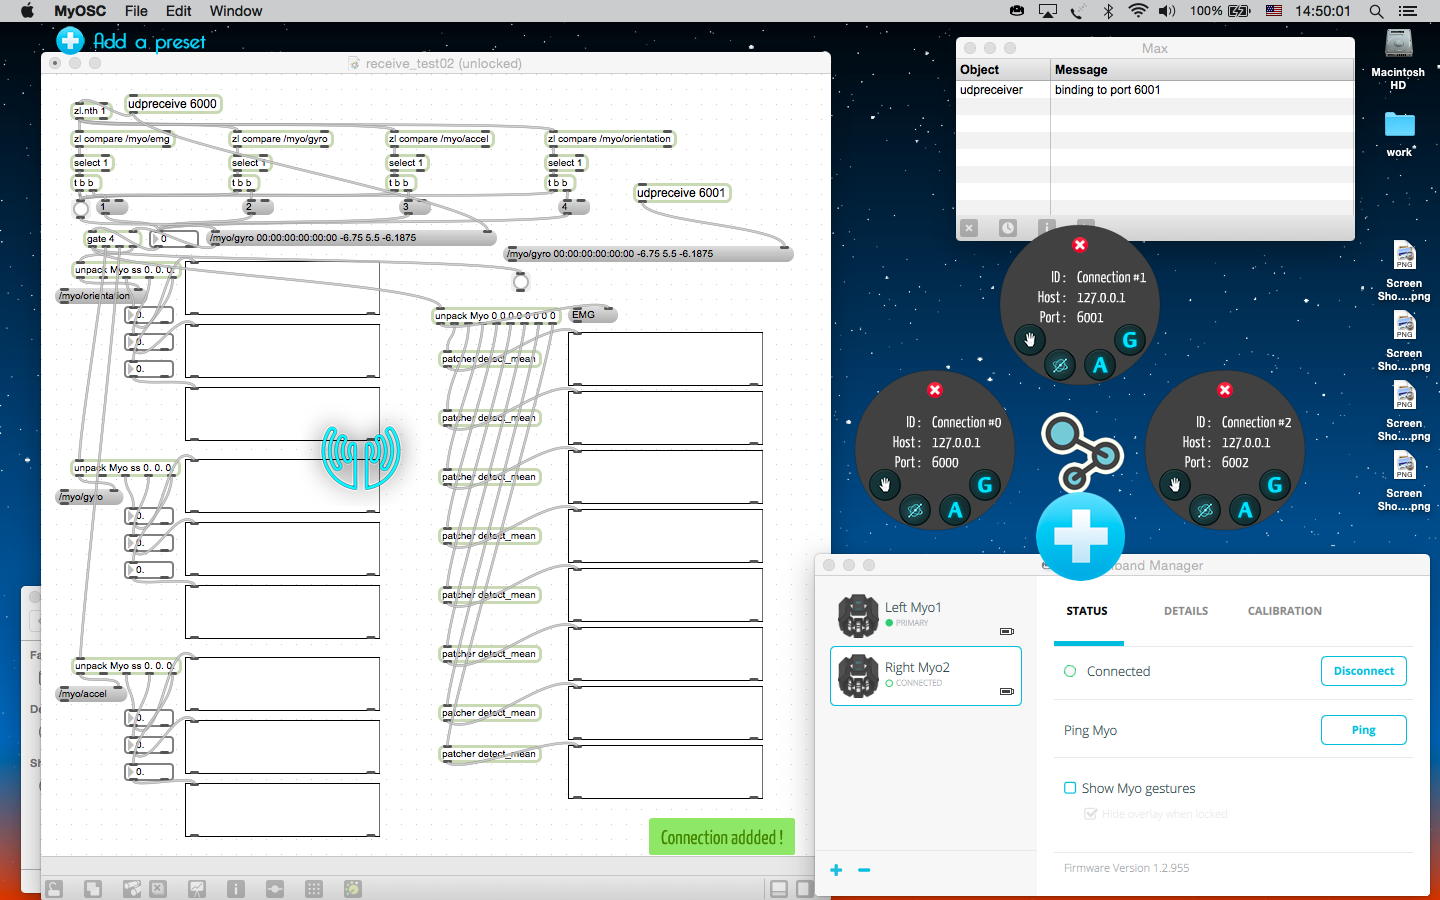Switch to the CALIBRATION tab
1440x900 pixels.
[x=1285, y=611]
